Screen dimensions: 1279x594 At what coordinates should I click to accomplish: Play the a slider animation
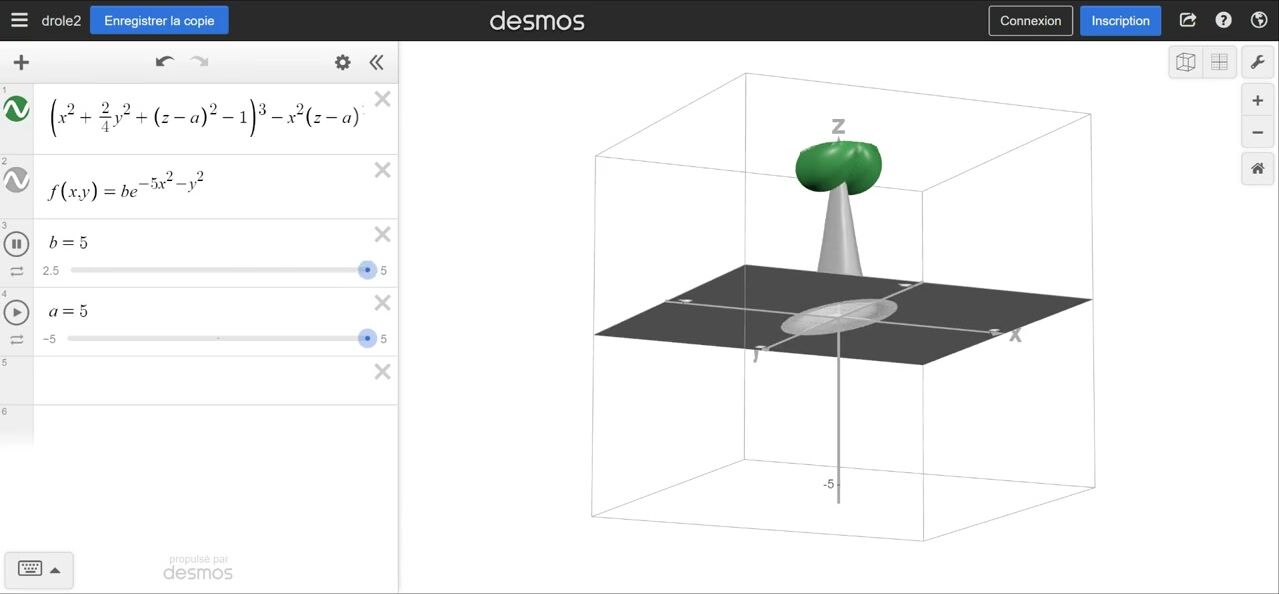(16, 312)
